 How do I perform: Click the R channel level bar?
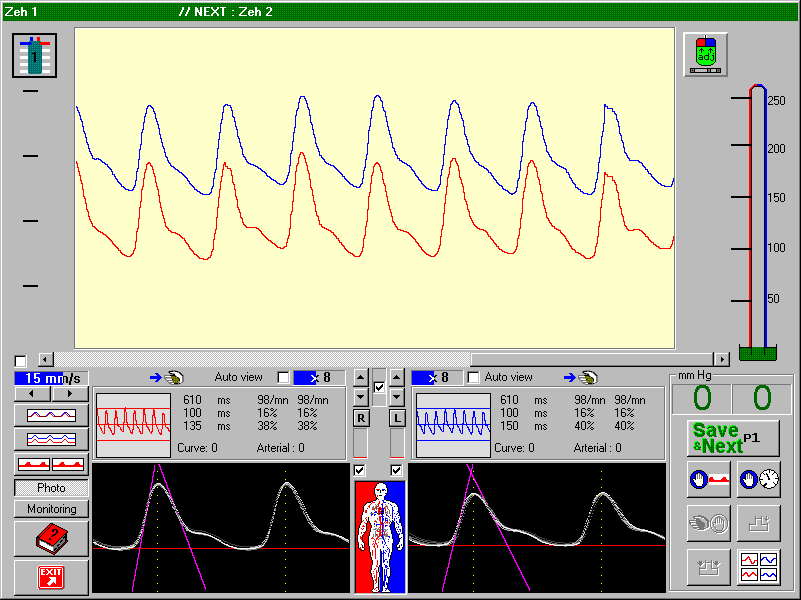(361, 443)
